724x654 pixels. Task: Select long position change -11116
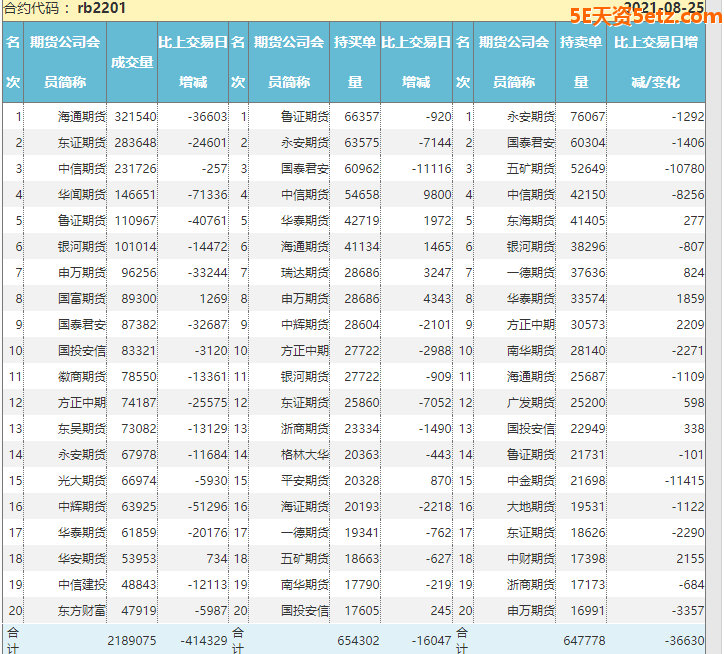pos(431,169)
